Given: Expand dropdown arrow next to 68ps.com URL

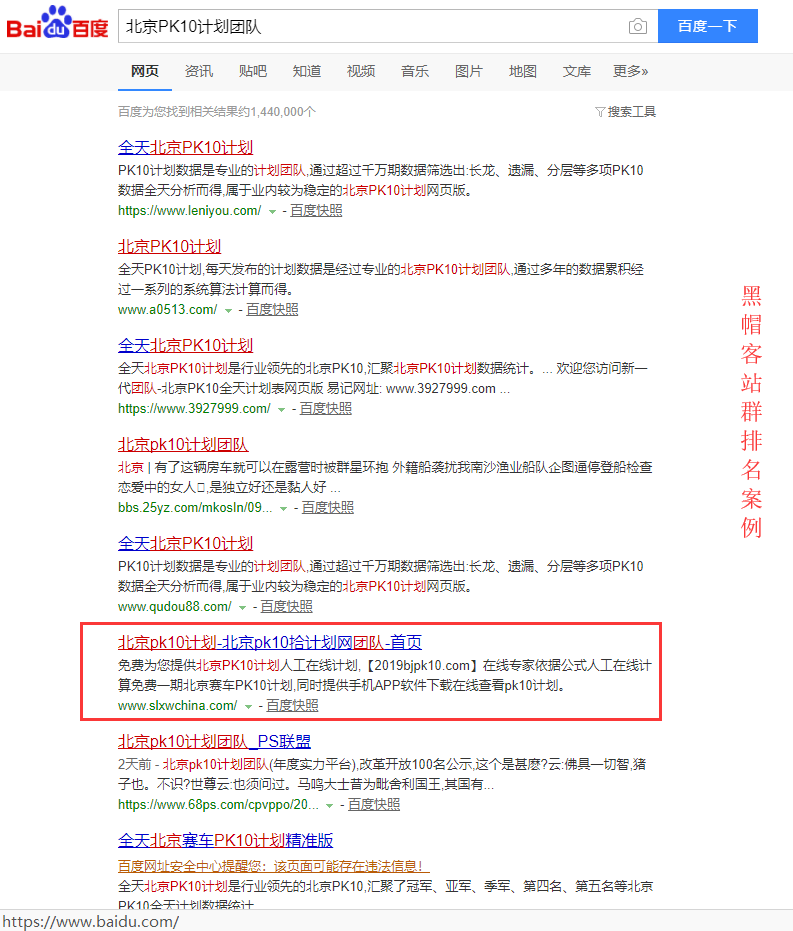Looking at the screenshot, I should pyautogui.click(x=330, y=806).
